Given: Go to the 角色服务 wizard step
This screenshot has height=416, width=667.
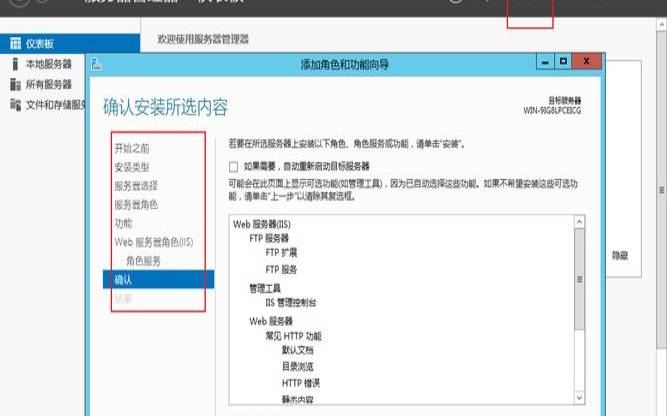Looking at the screenshot, I should (143, 261).
